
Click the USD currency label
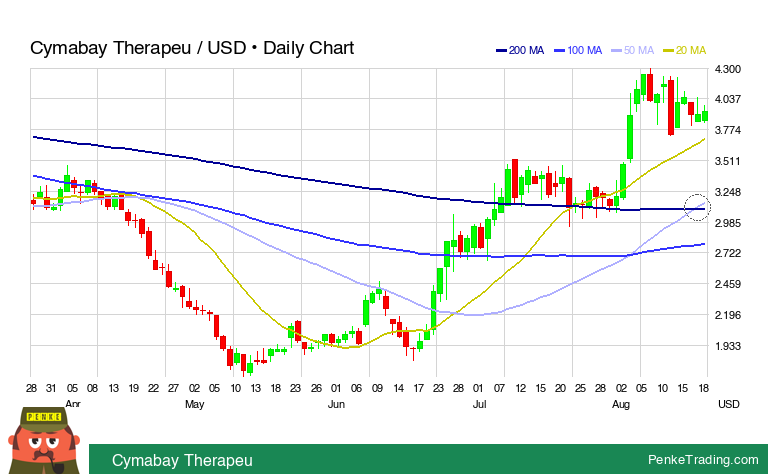(728, 404)
